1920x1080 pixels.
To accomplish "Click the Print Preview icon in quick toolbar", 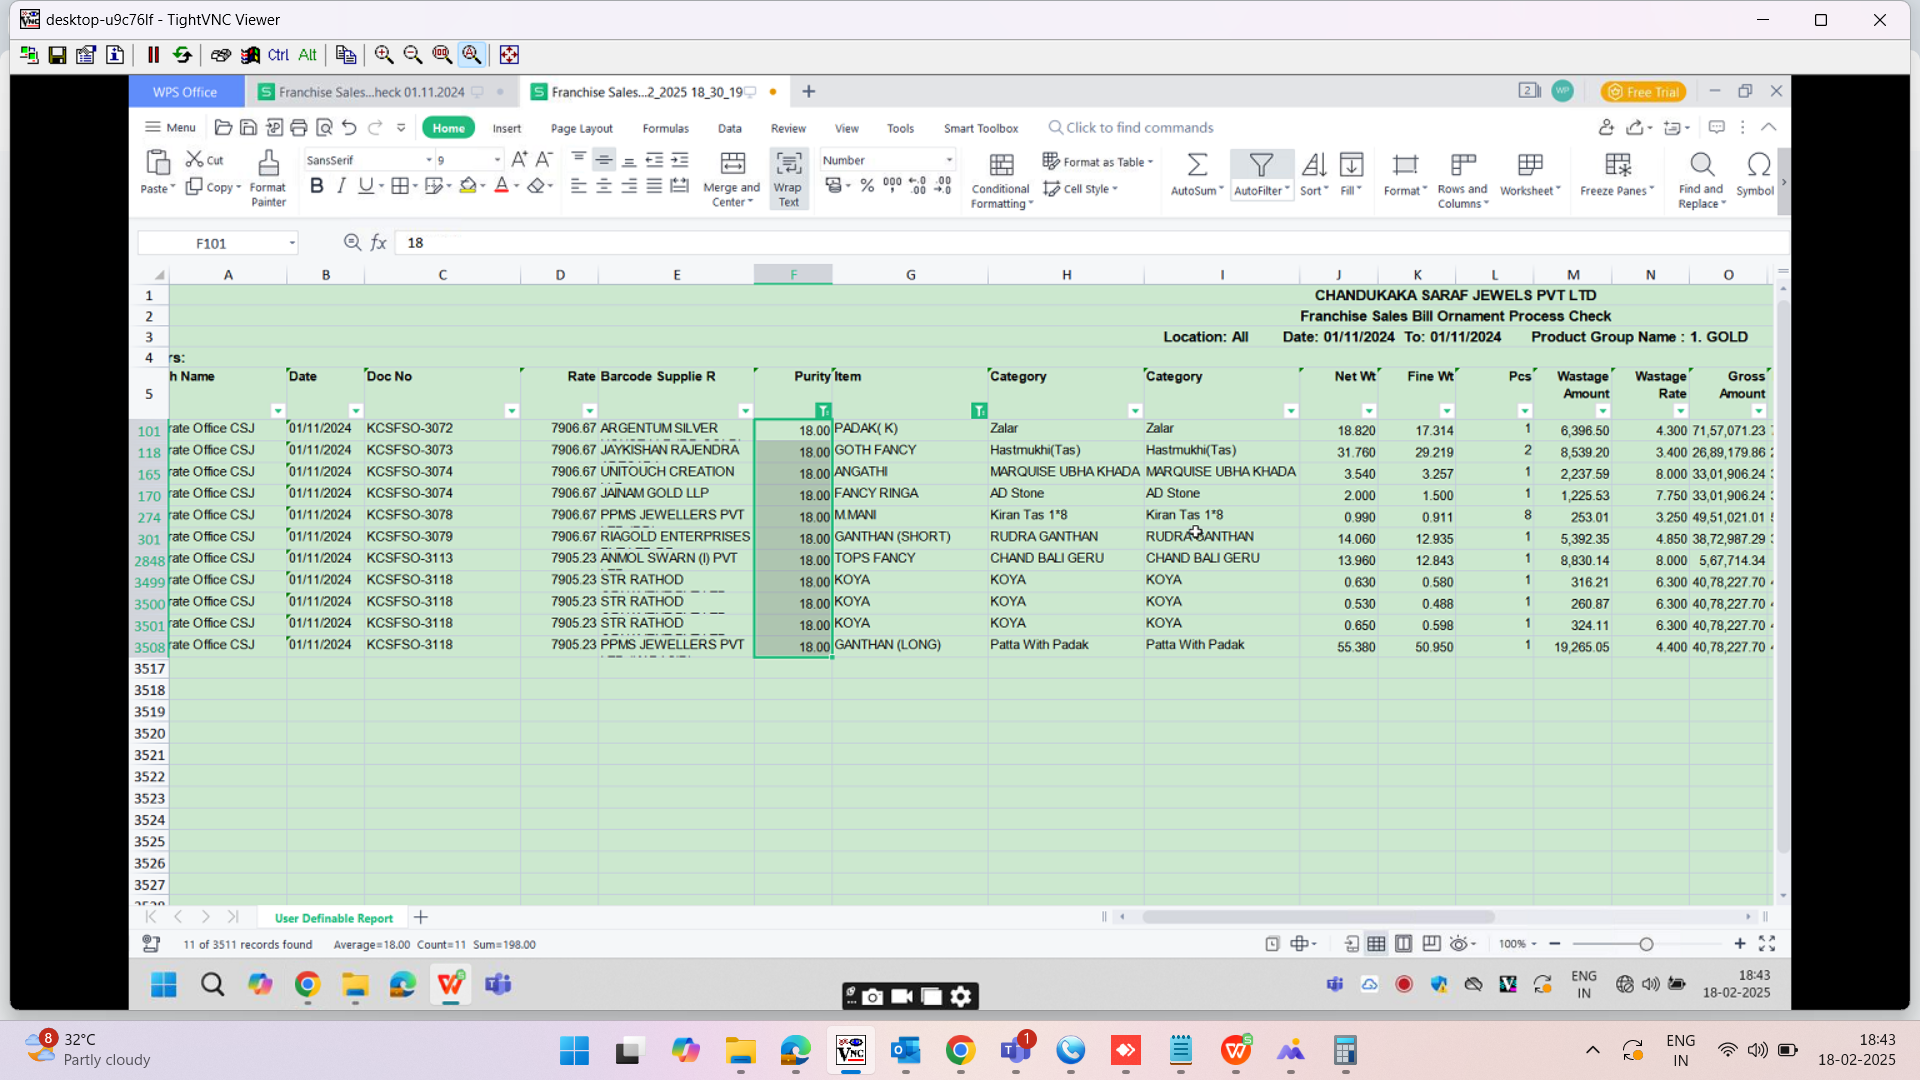I will (324, 128).
